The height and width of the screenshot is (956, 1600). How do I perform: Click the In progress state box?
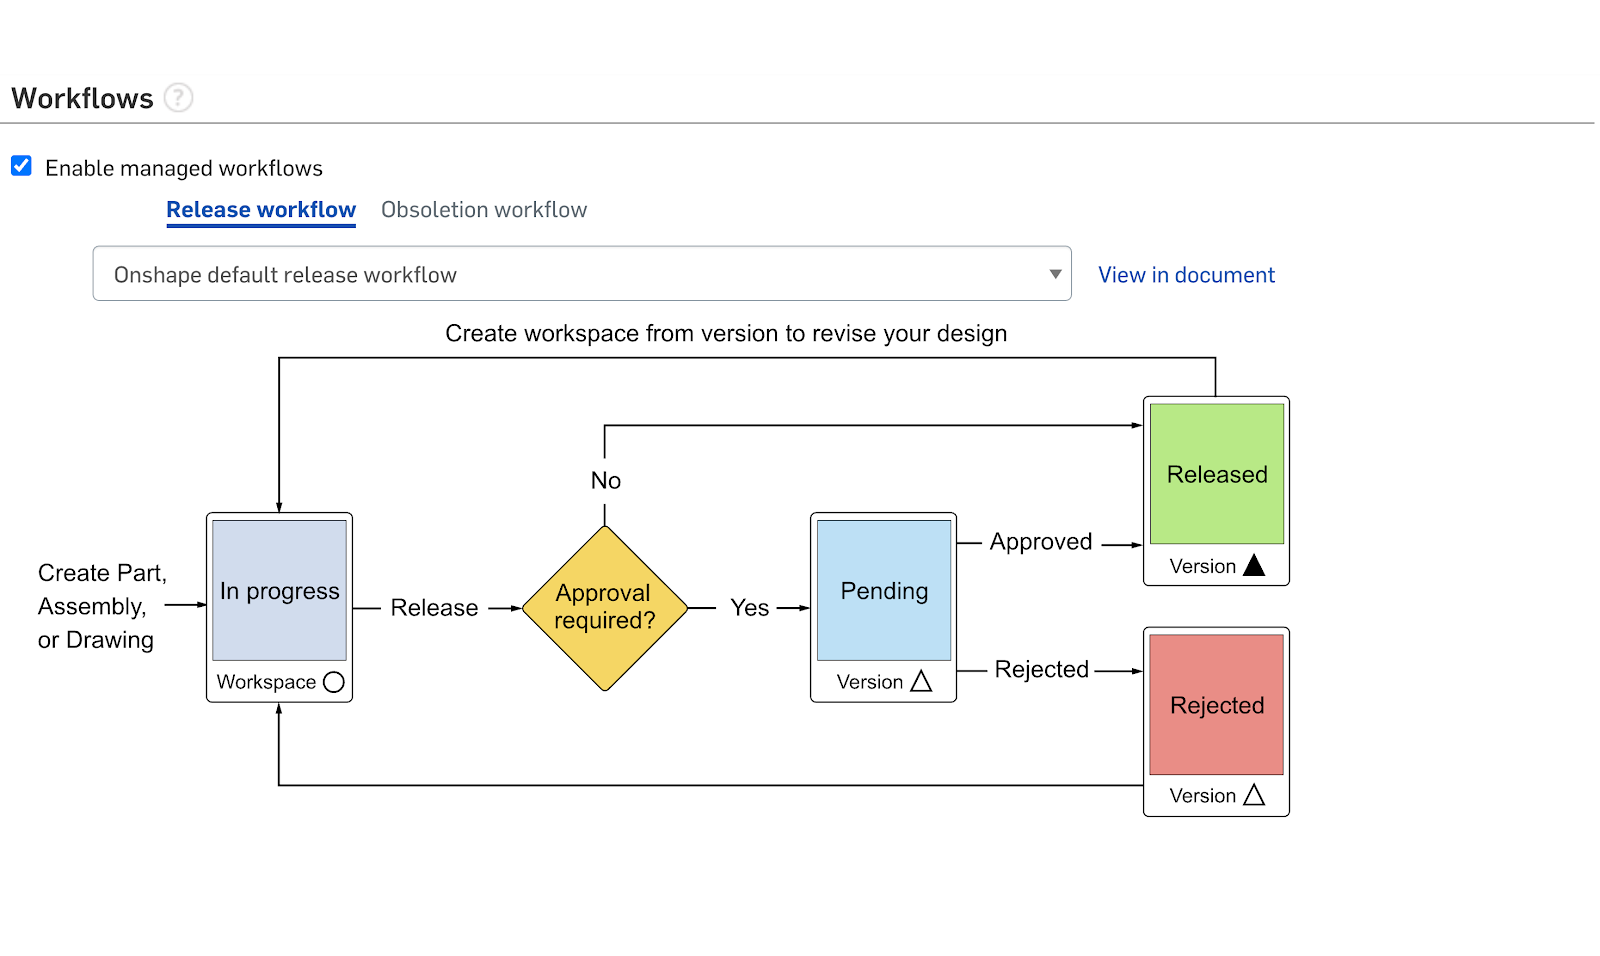pos(279,591)
